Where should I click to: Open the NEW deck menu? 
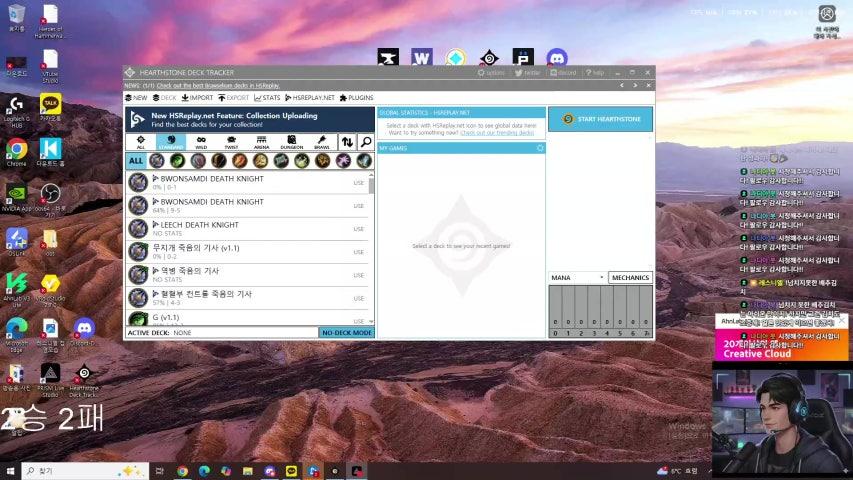click(x=137, y=98)
